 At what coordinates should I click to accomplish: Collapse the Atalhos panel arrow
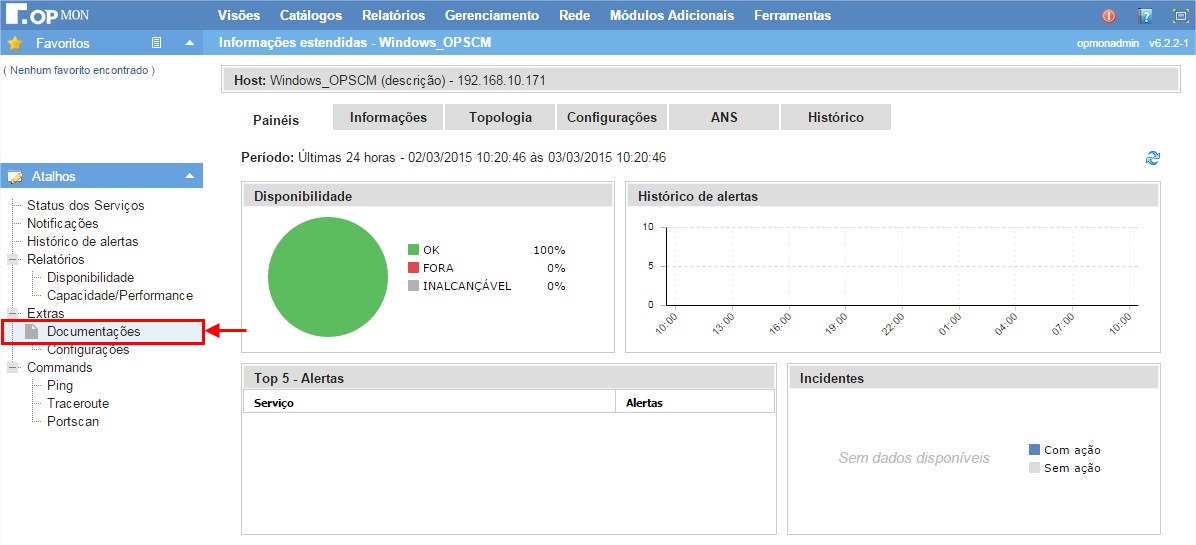coord(189,176)
